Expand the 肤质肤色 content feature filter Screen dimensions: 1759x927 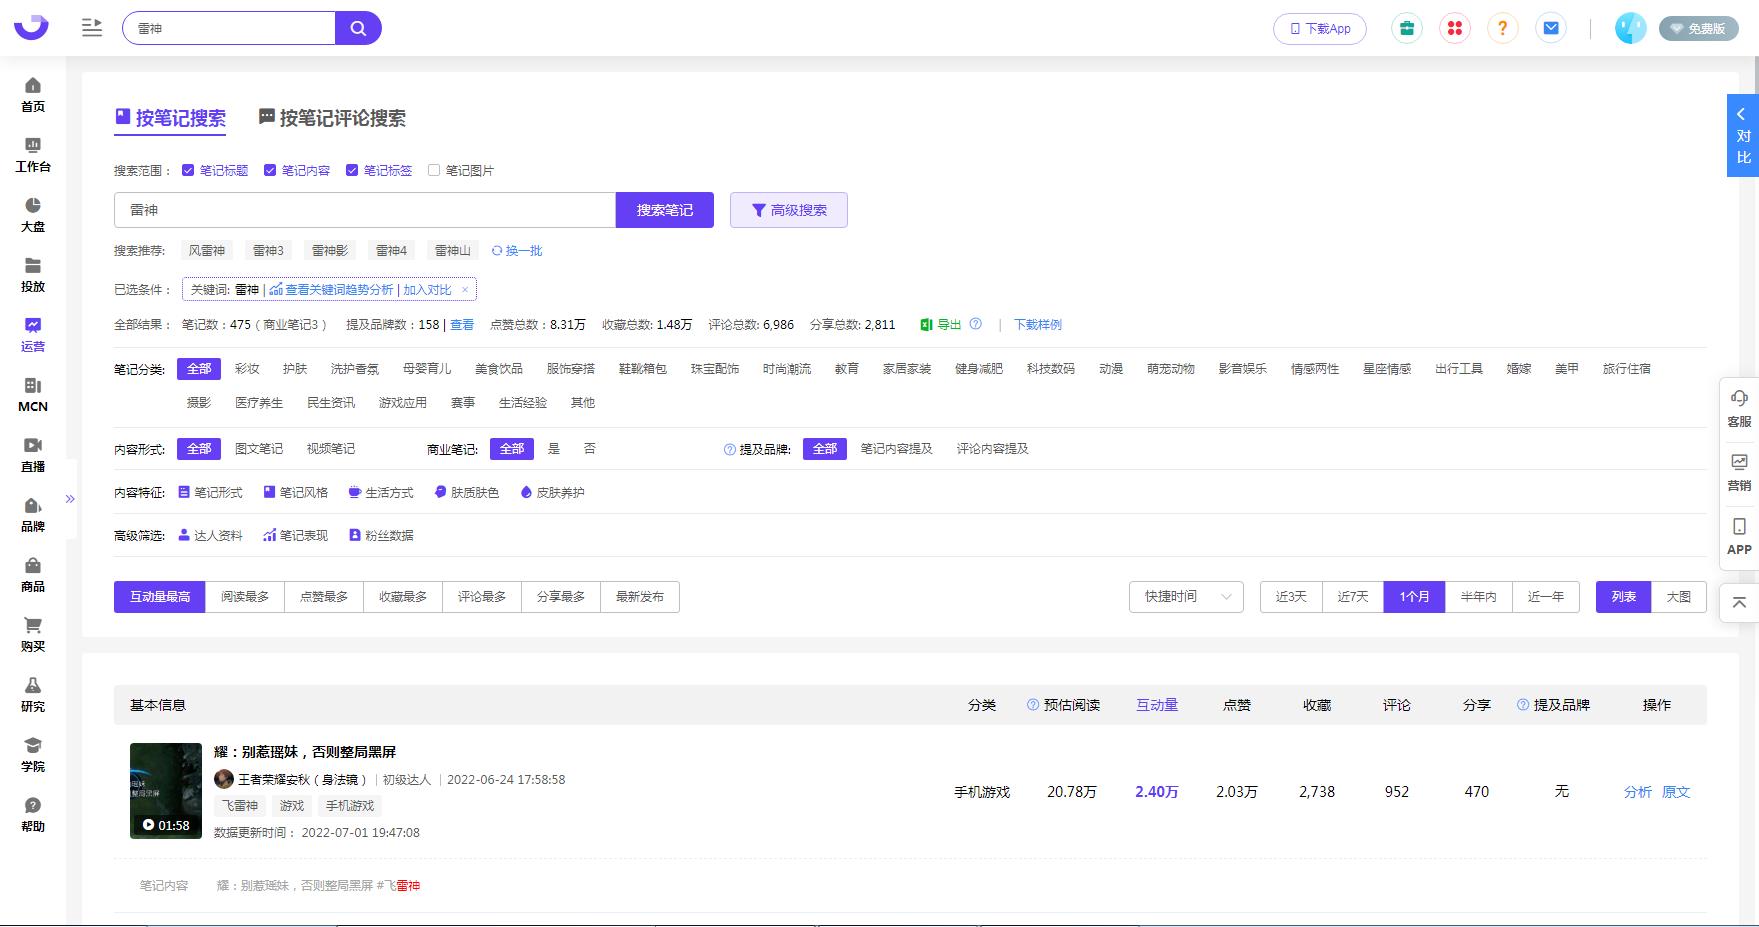(x=467, y=492)
